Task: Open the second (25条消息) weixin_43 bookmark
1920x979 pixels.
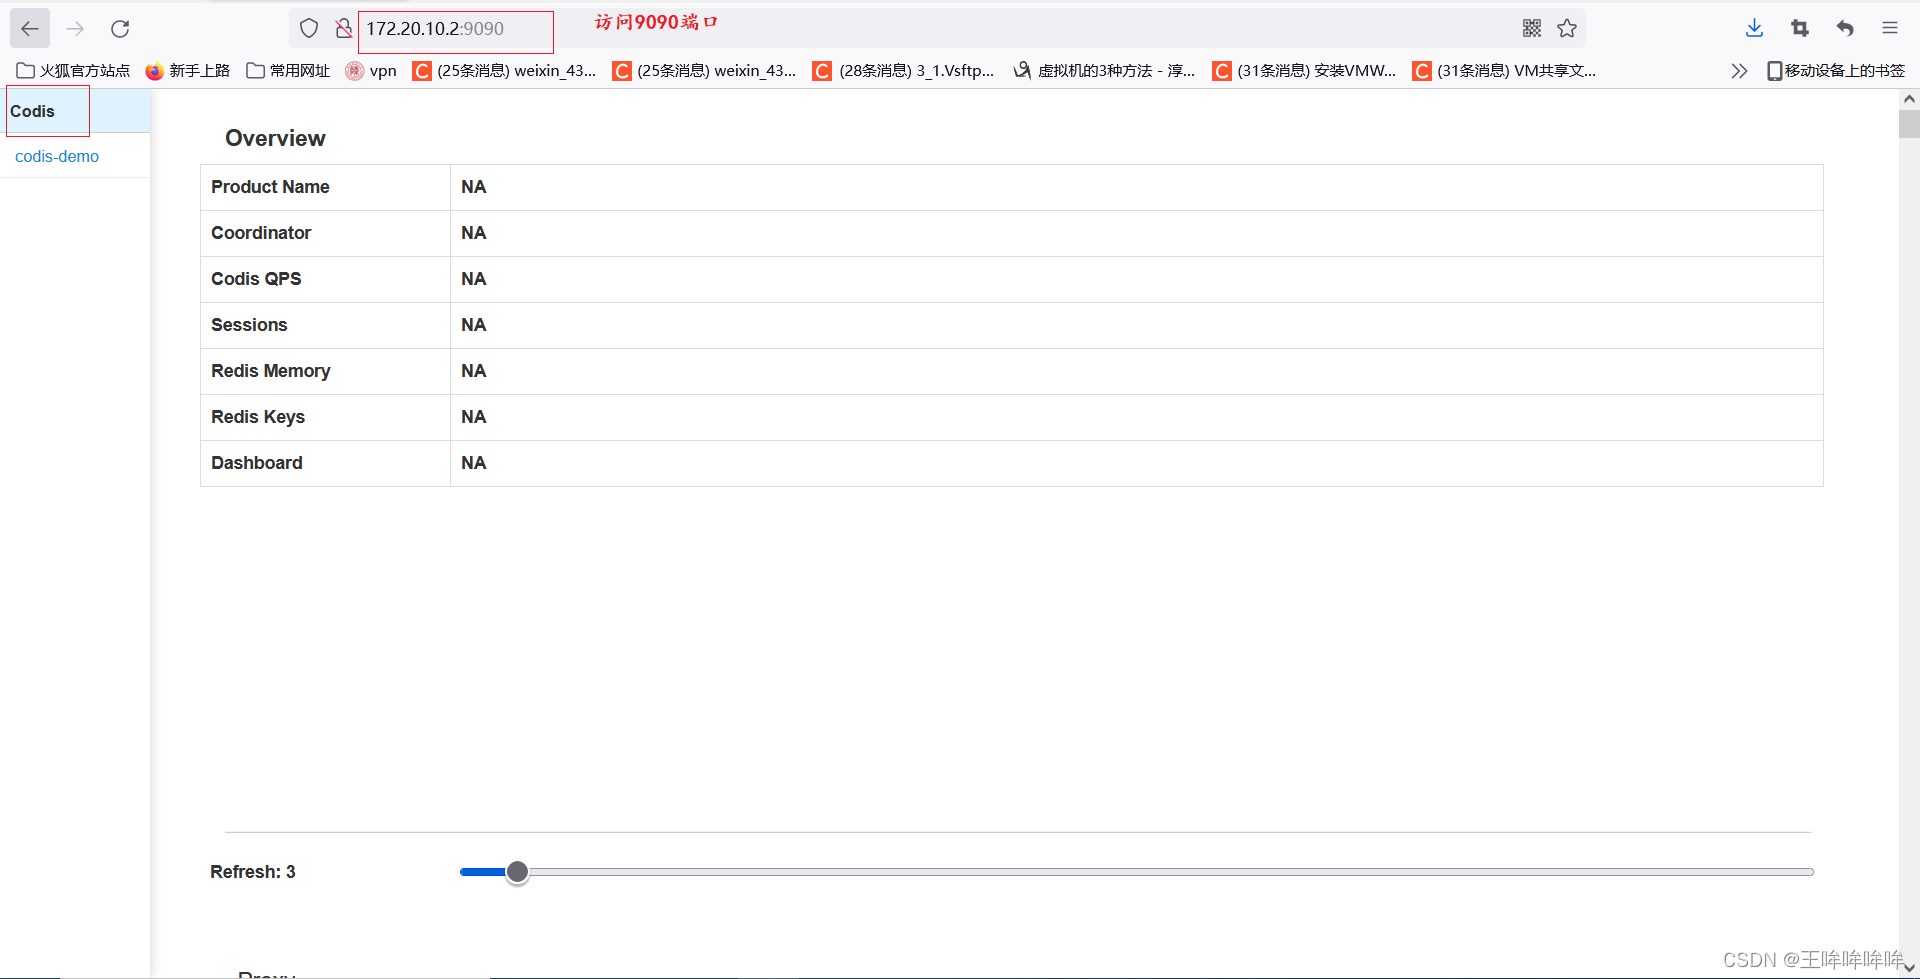Action: (705, 71)
